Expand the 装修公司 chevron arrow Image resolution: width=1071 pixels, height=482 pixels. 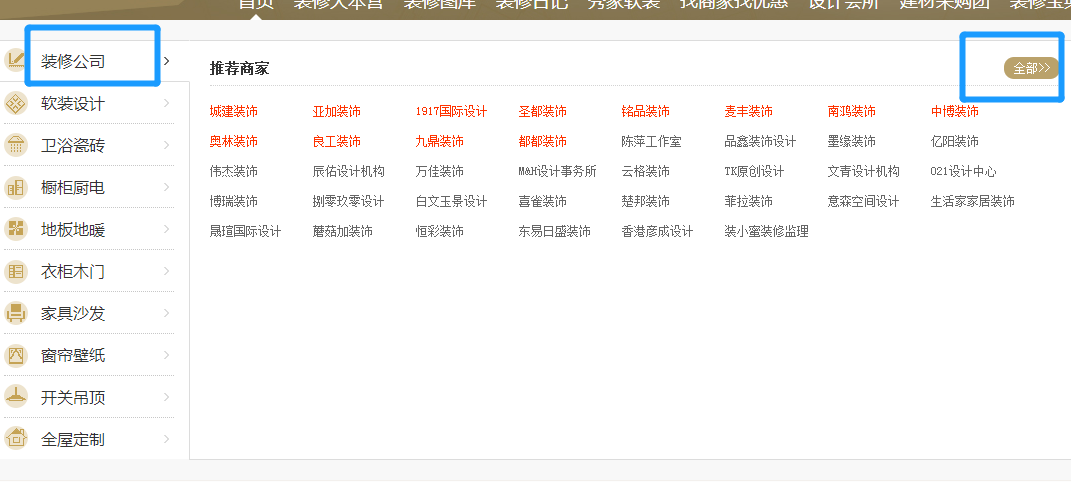167,61
